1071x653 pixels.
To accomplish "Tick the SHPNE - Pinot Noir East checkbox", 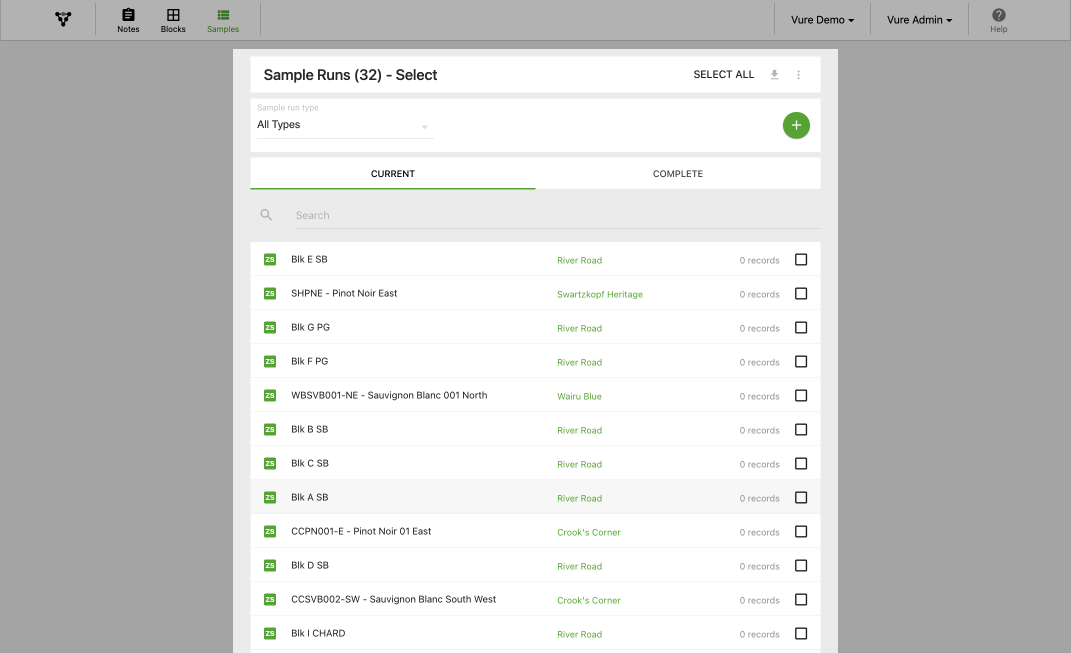I will 801,294.
